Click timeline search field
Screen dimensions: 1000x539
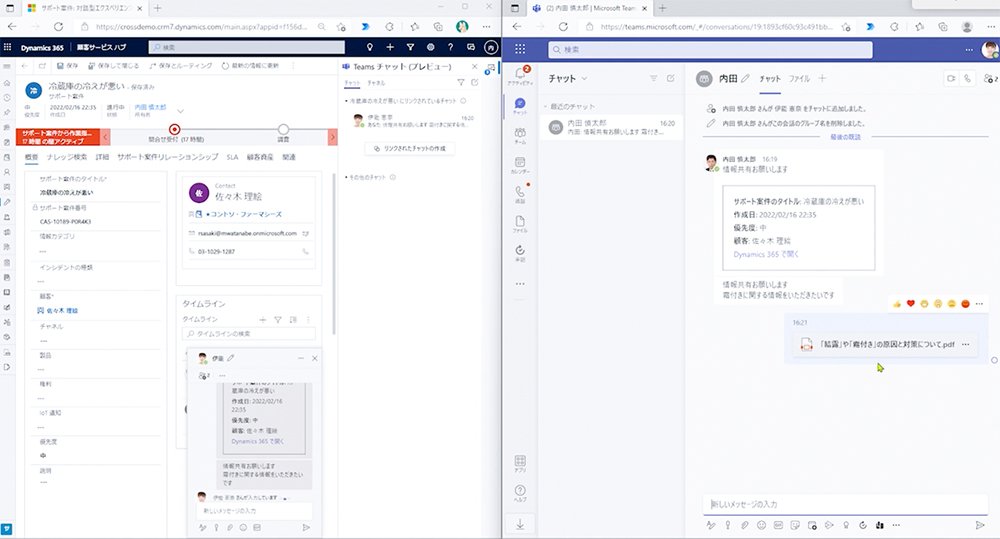coord(249,334)
